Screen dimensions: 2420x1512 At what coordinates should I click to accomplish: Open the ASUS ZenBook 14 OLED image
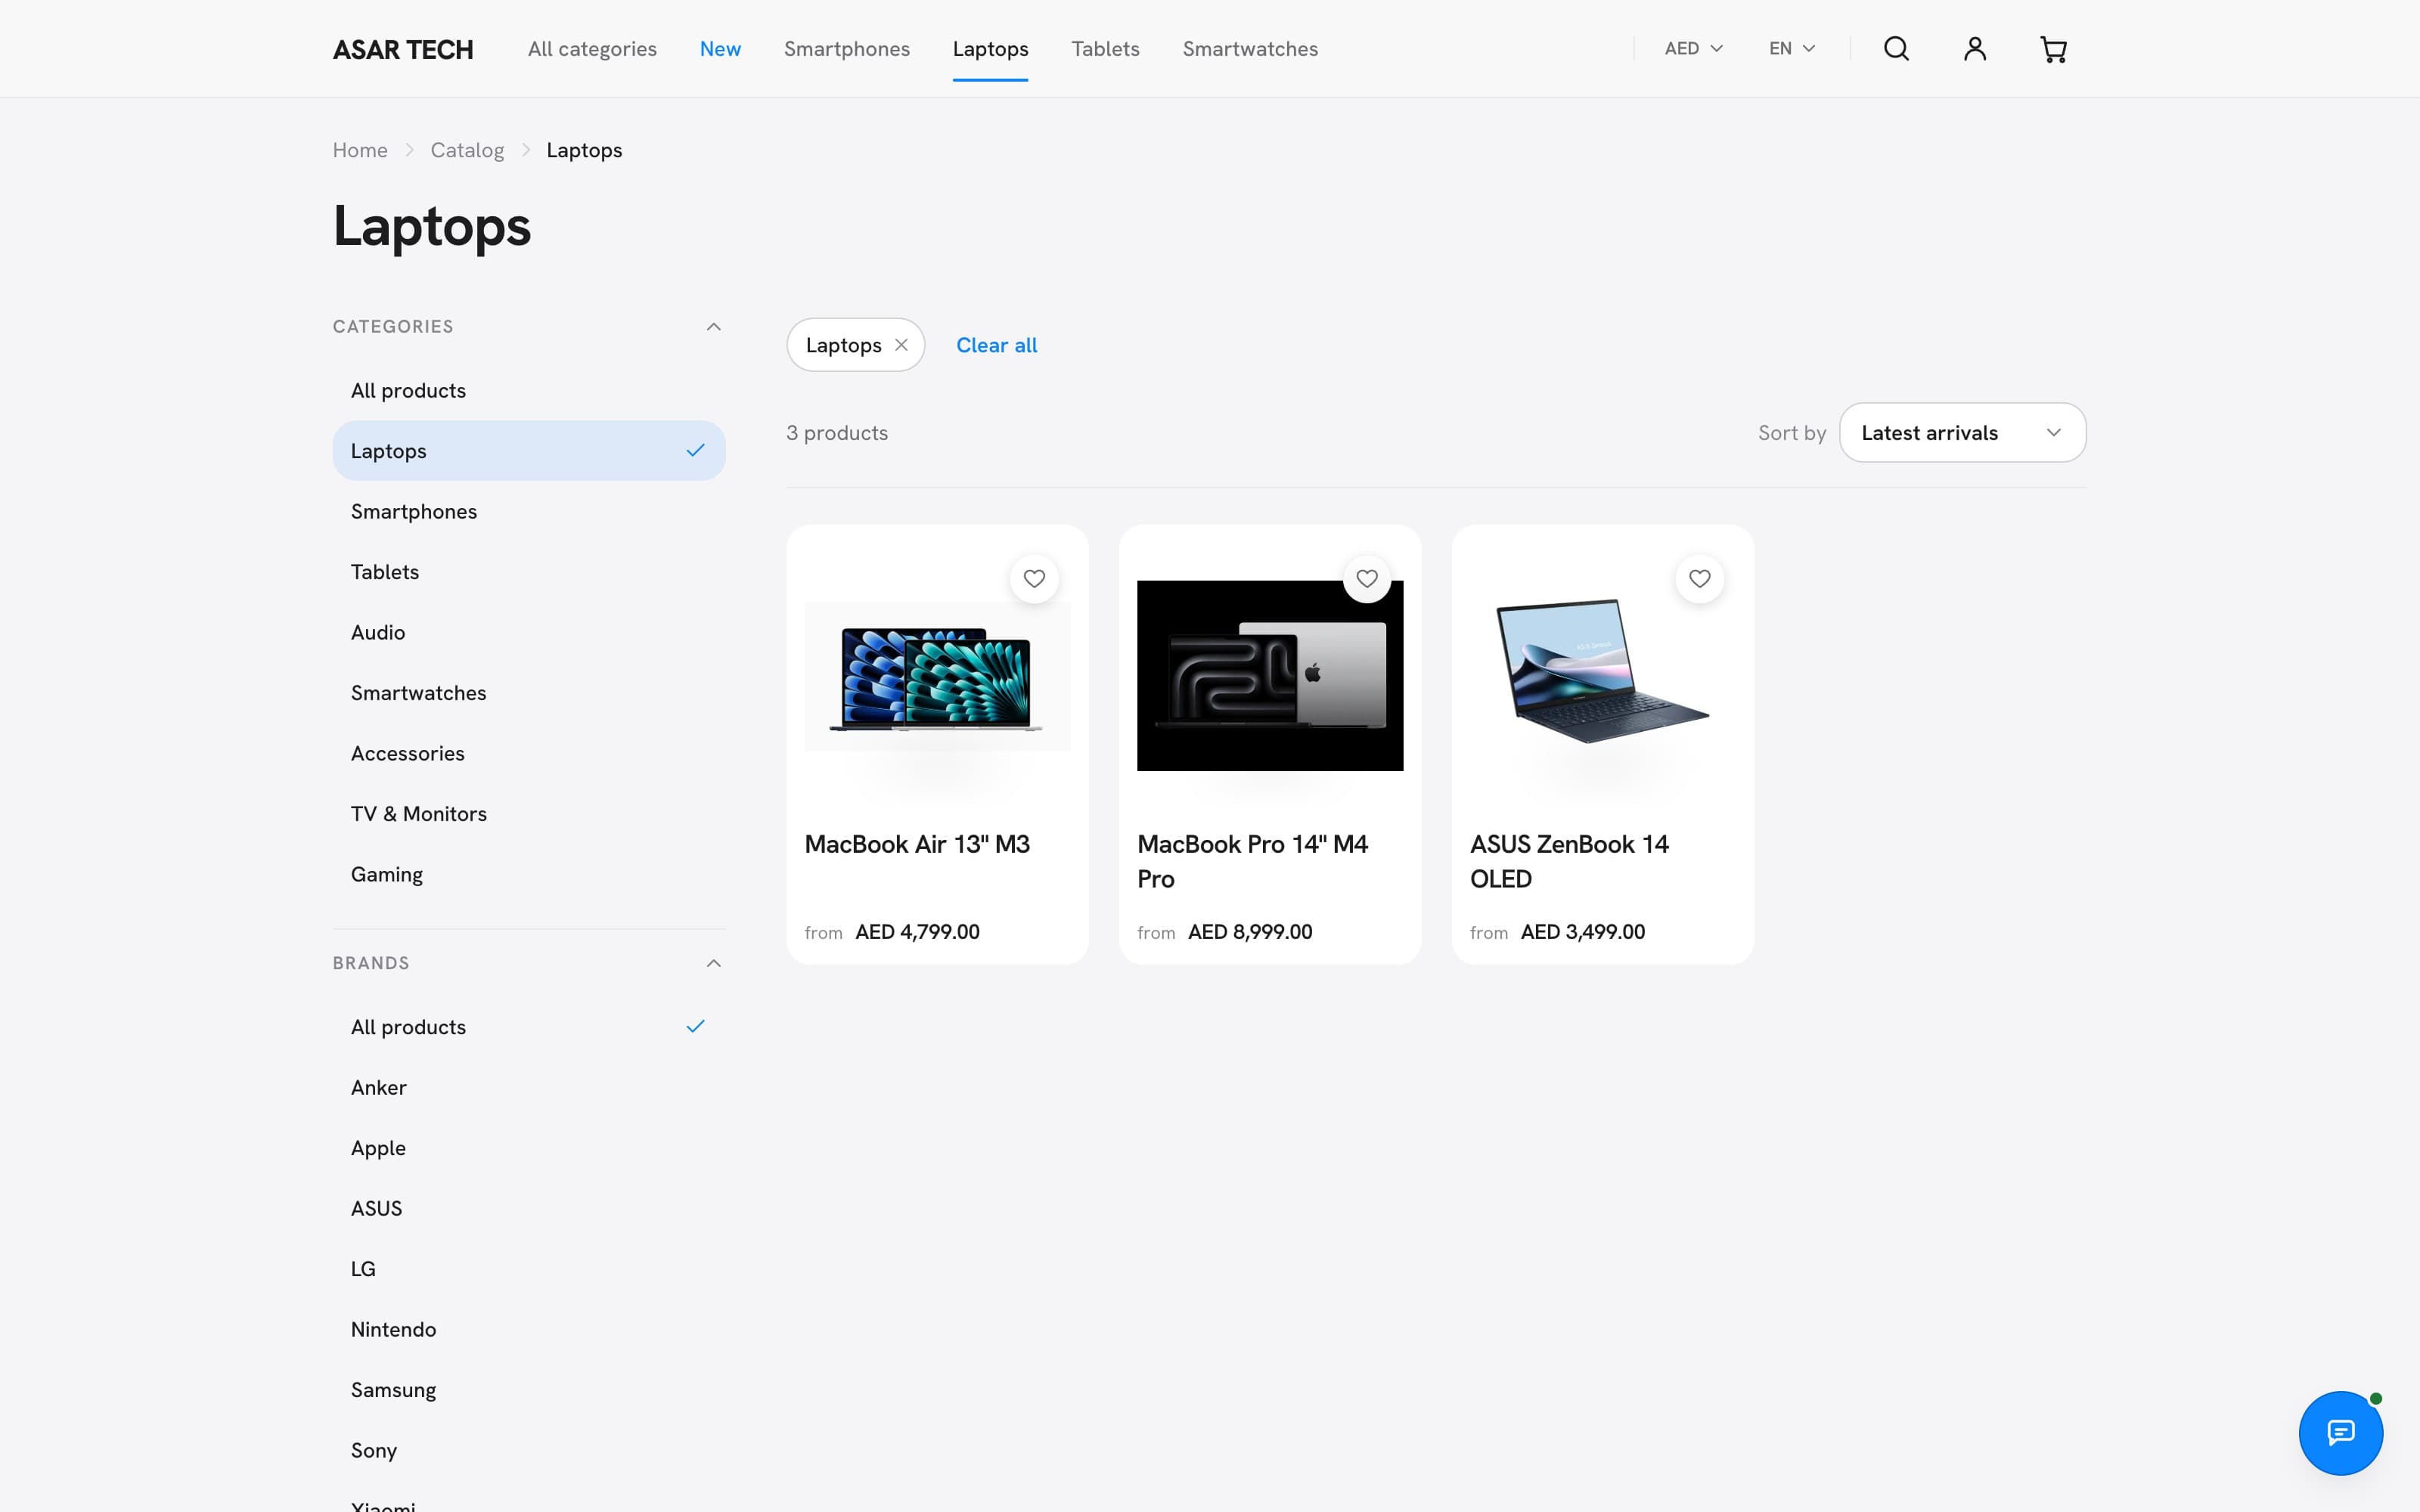click(1603, 671)
